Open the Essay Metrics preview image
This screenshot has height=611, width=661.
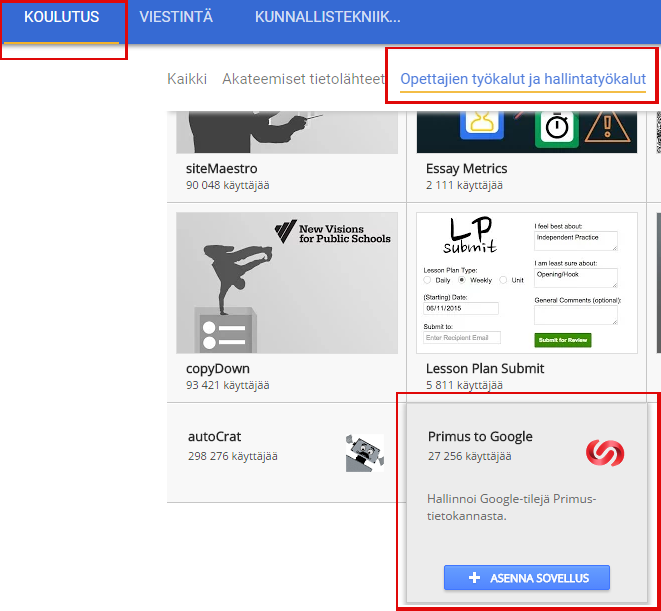point(527,132)
